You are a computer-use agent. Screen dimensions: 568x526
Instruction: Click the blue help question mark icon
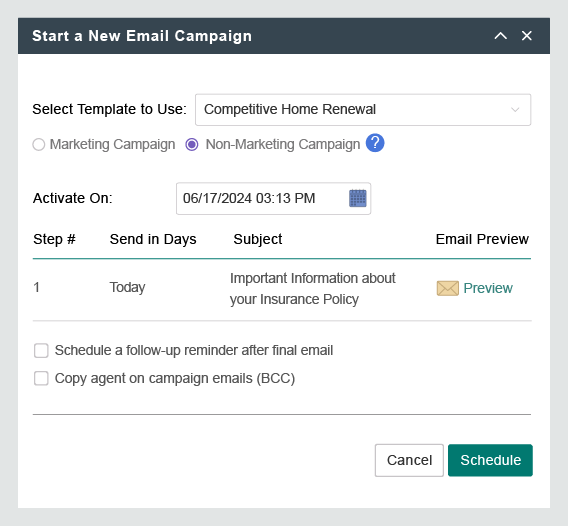(x=375, y=143)
